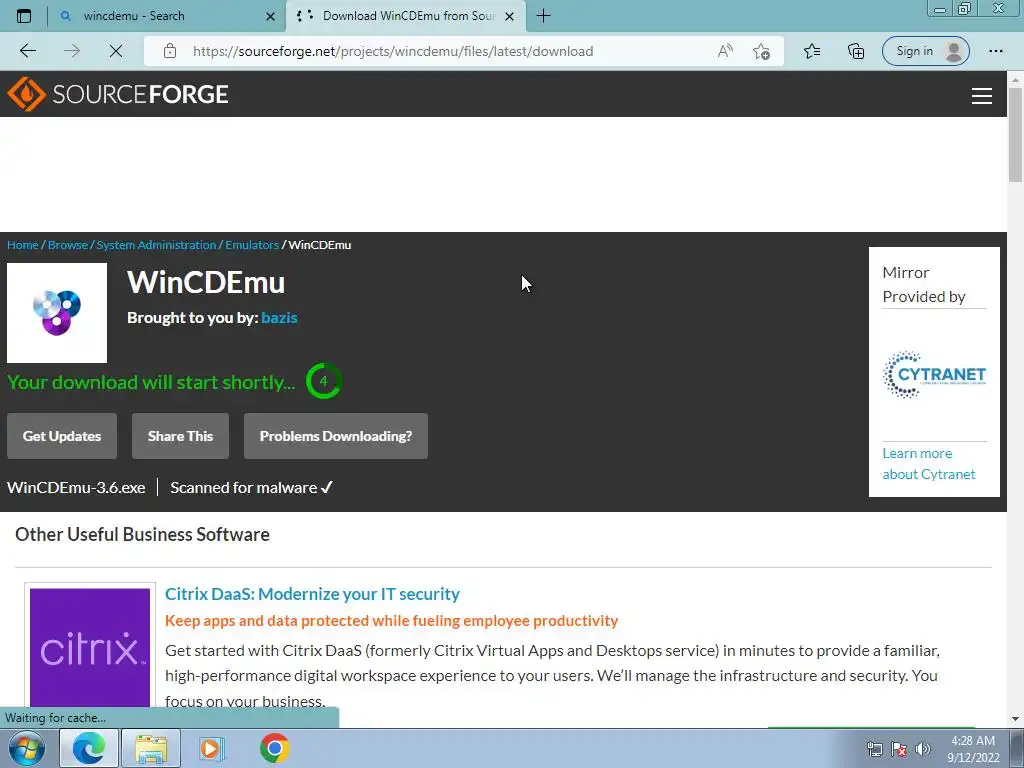This screenshot has width=1024, height=768.
Task: Open the Windows Start menu
Action: [27, 748]
